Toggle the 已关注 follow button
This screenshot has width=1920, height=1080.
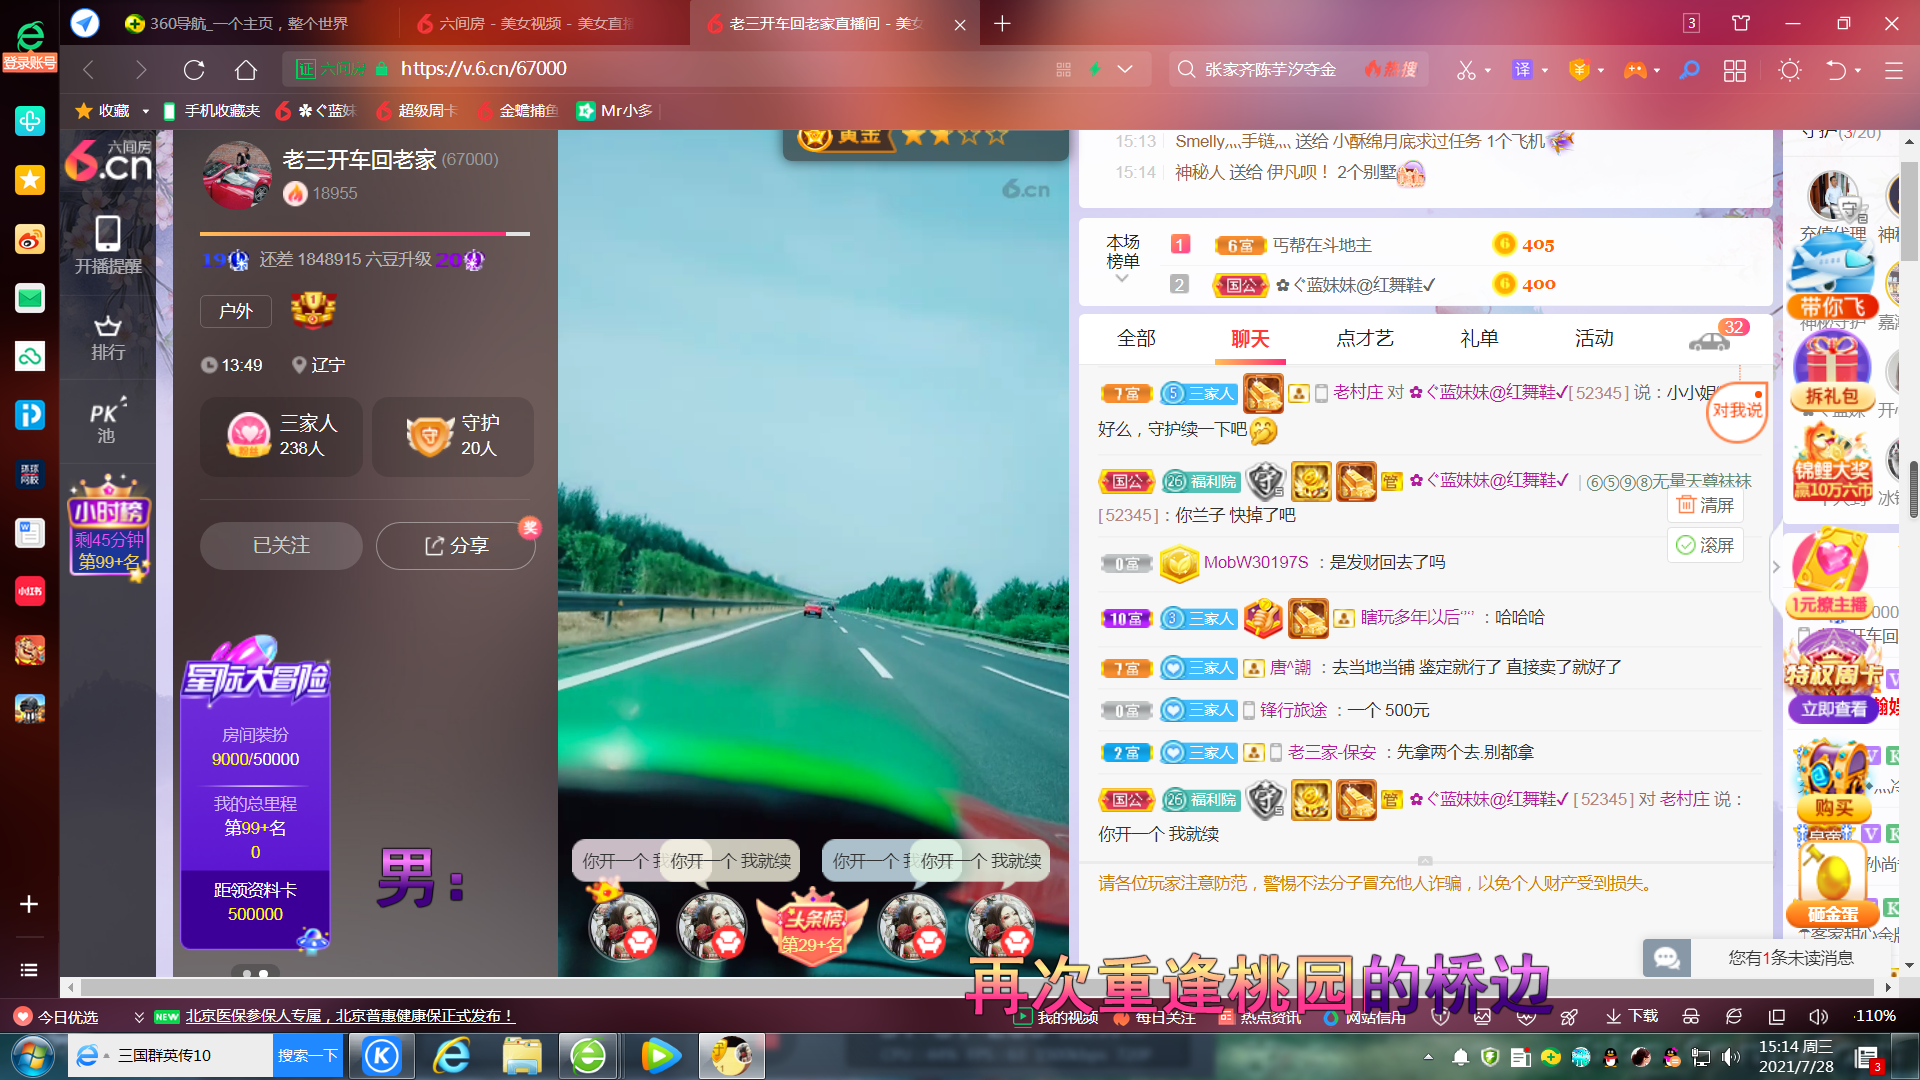(x=281, y=546)
